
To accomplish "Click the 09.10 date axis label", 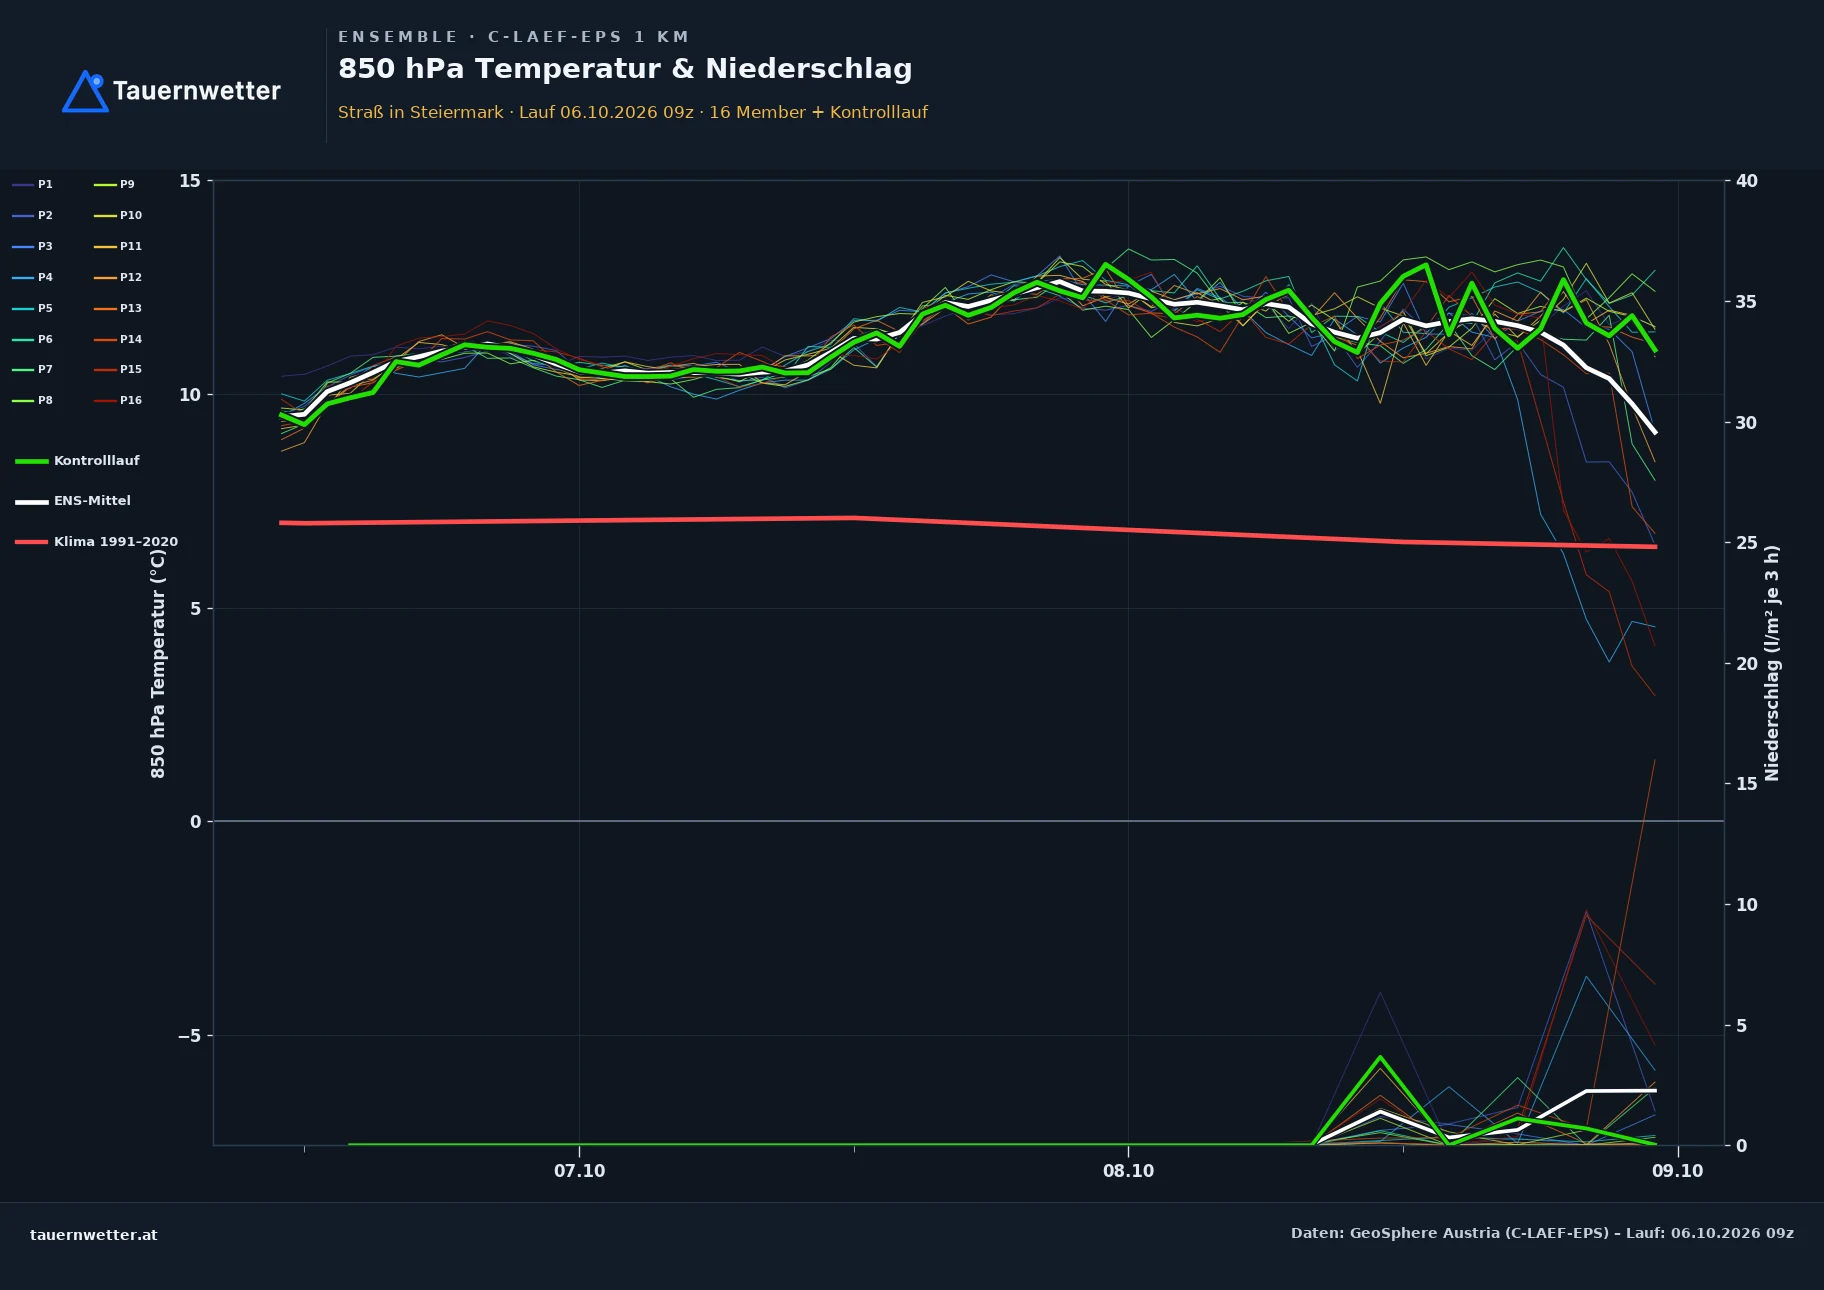I will (x=1677, y=1171).
